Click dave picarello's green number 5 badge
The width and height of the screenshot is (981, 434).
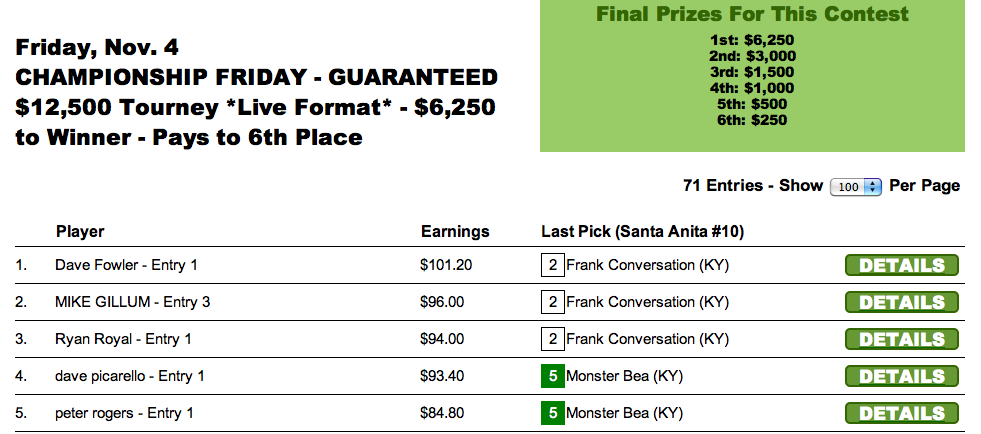[552, 376]
